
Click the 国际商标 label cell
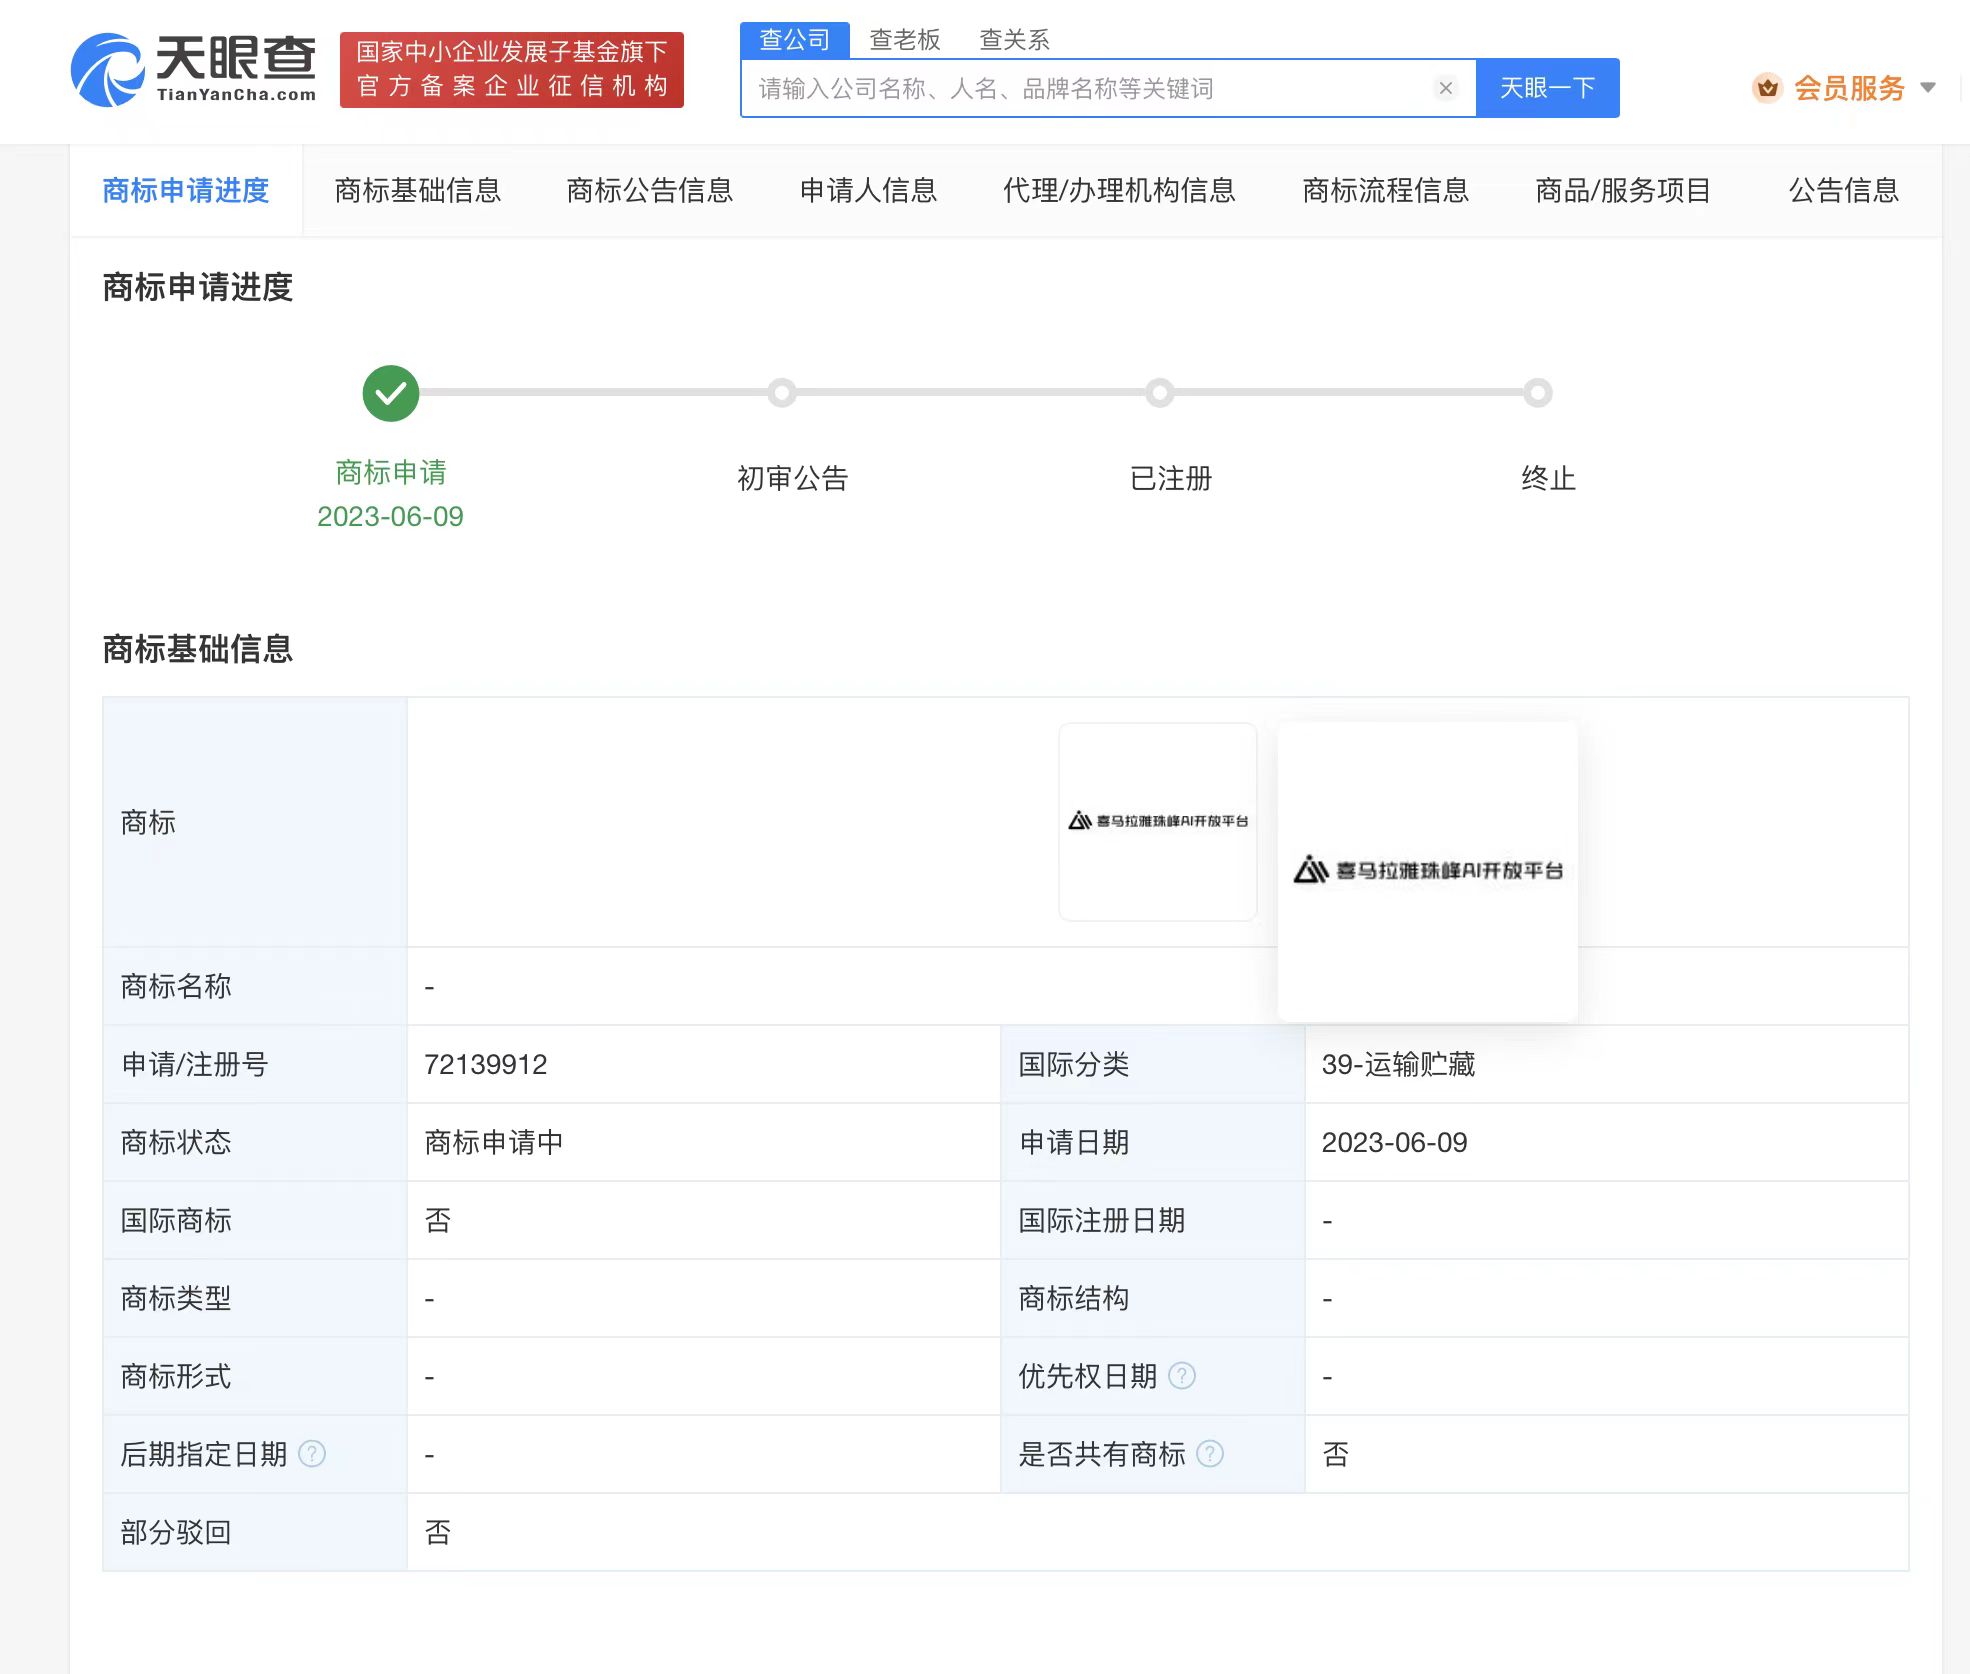(255, 1220)
